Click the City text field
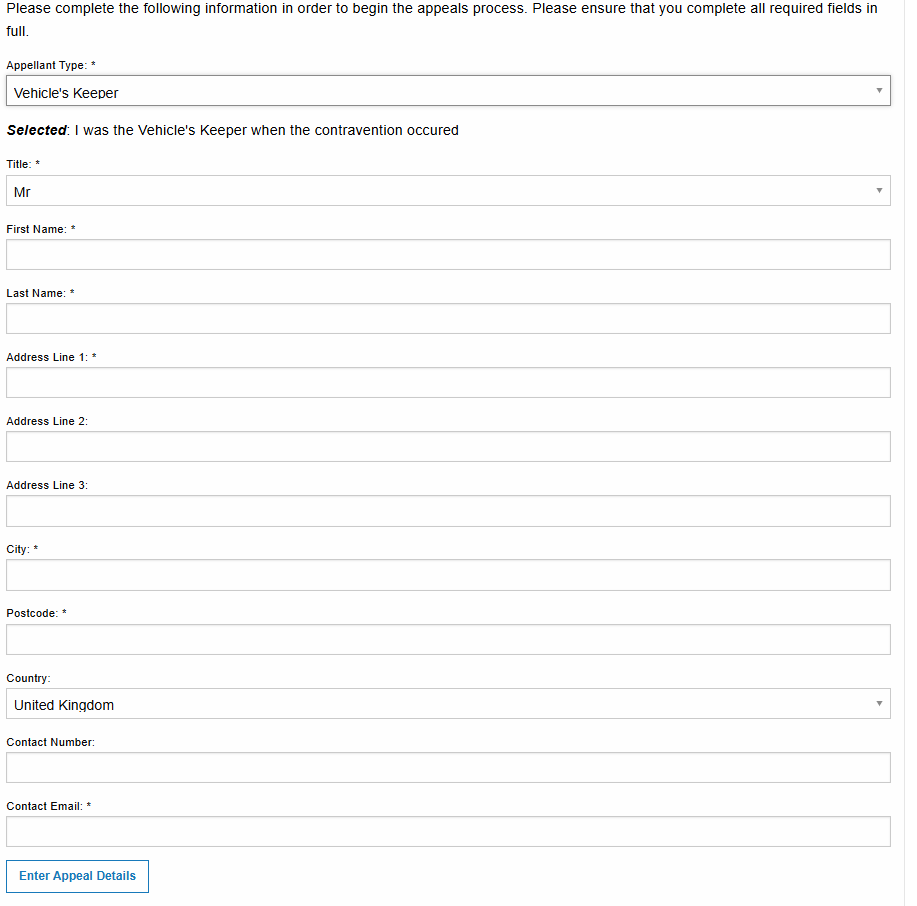This screenshot has width=917, height=906. click(x=448, y=575)
